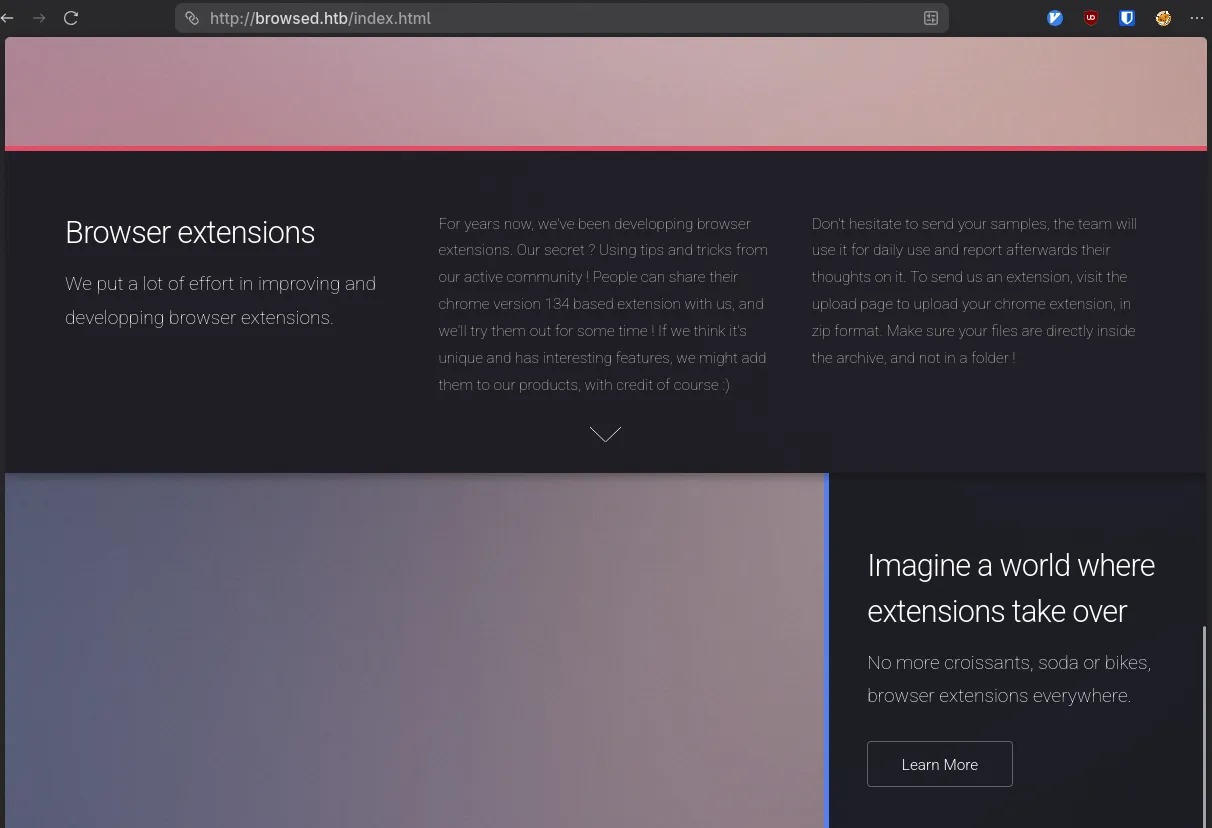Click the vertical scrollbar thumb on right
Image resolution: width=1212 pixels, height=828 pixels.
click(1204, 720)
